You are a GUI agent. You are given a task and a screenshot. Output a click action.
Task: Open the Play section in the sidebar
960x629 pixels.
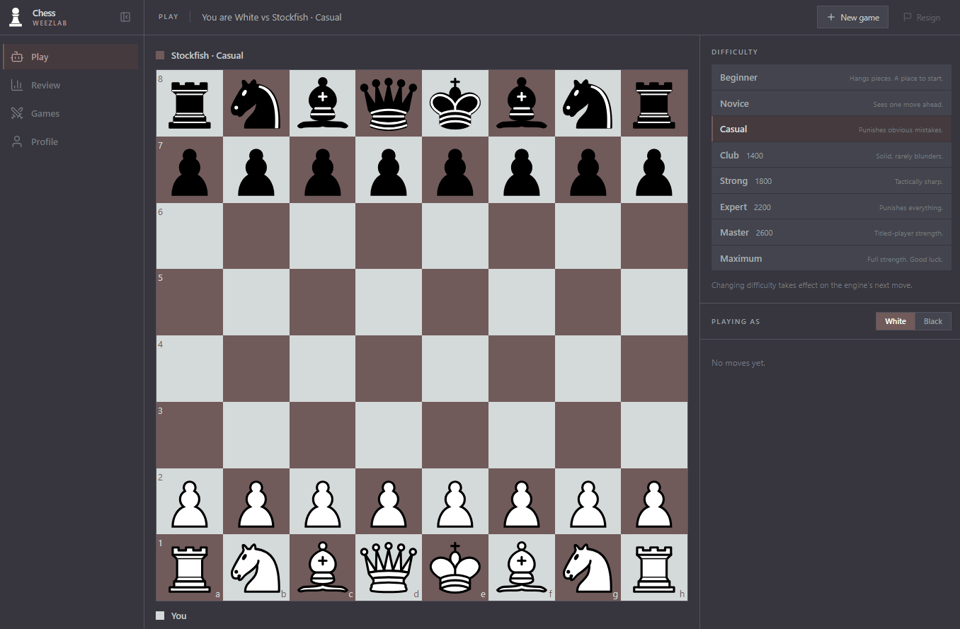(71, 57)
